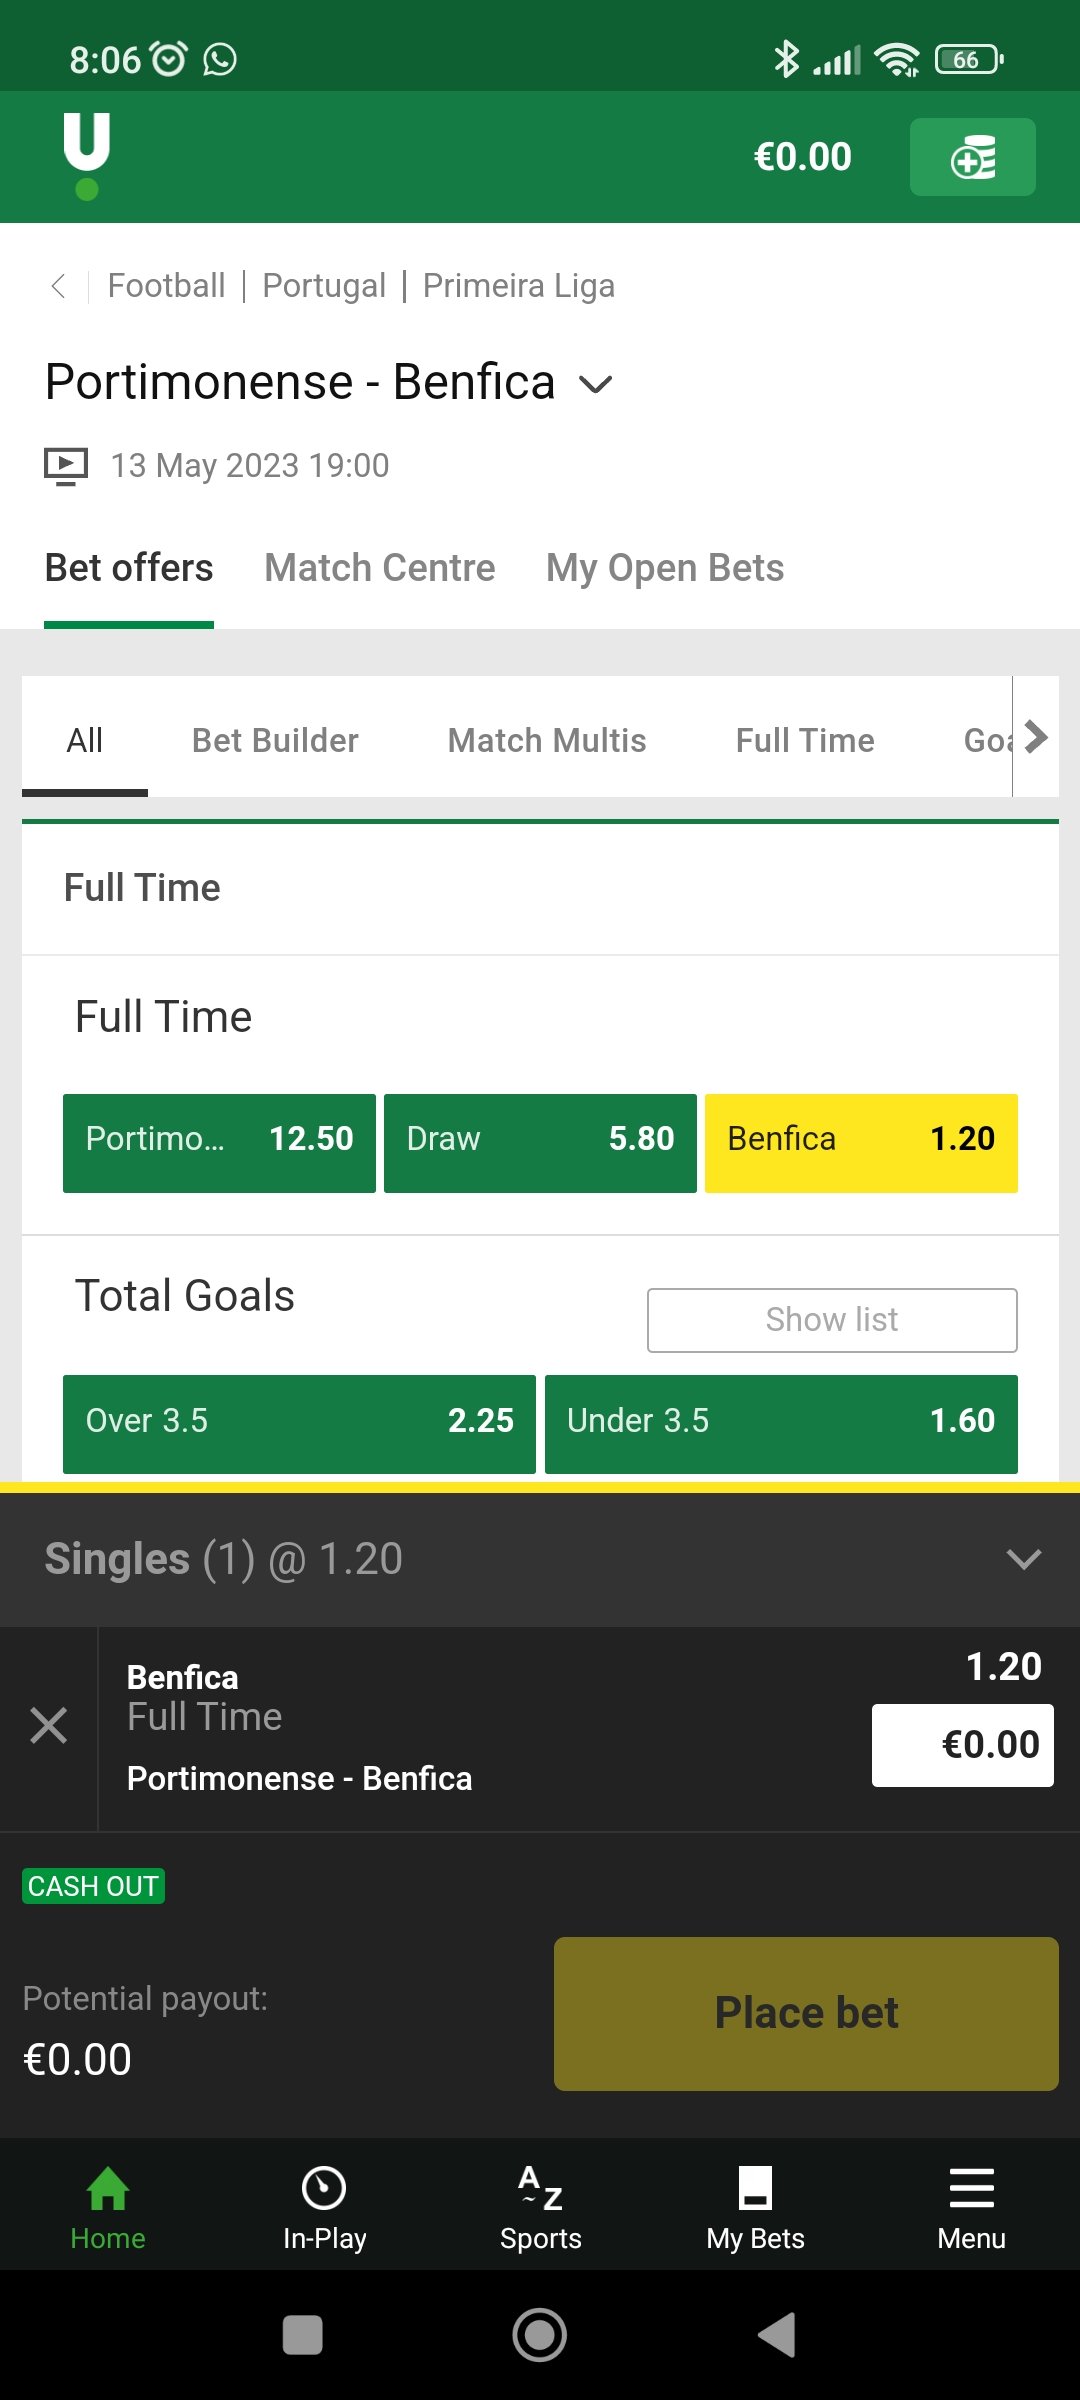
Task: Open the deposit coins icon button
Action: [x=972, y=157]
